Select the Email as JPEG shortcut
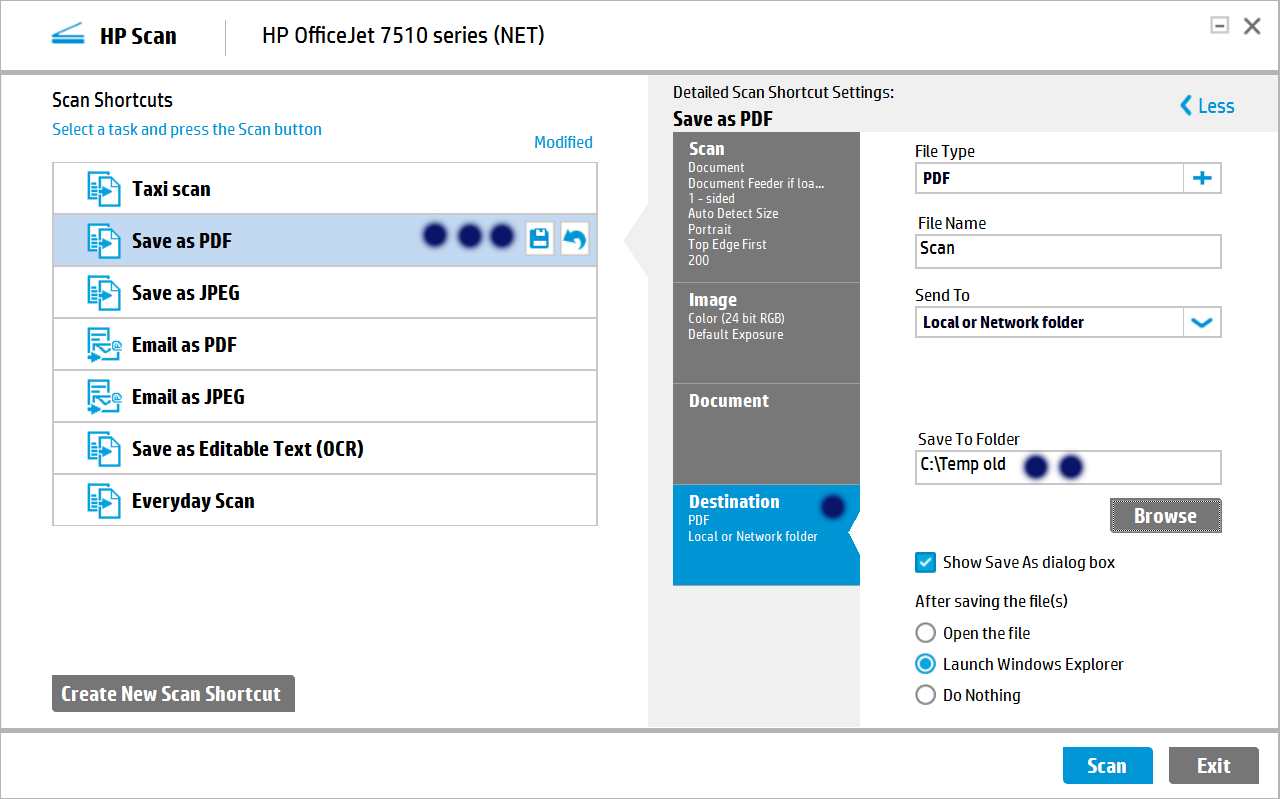Screen dimensions: 1280x799 325,397
